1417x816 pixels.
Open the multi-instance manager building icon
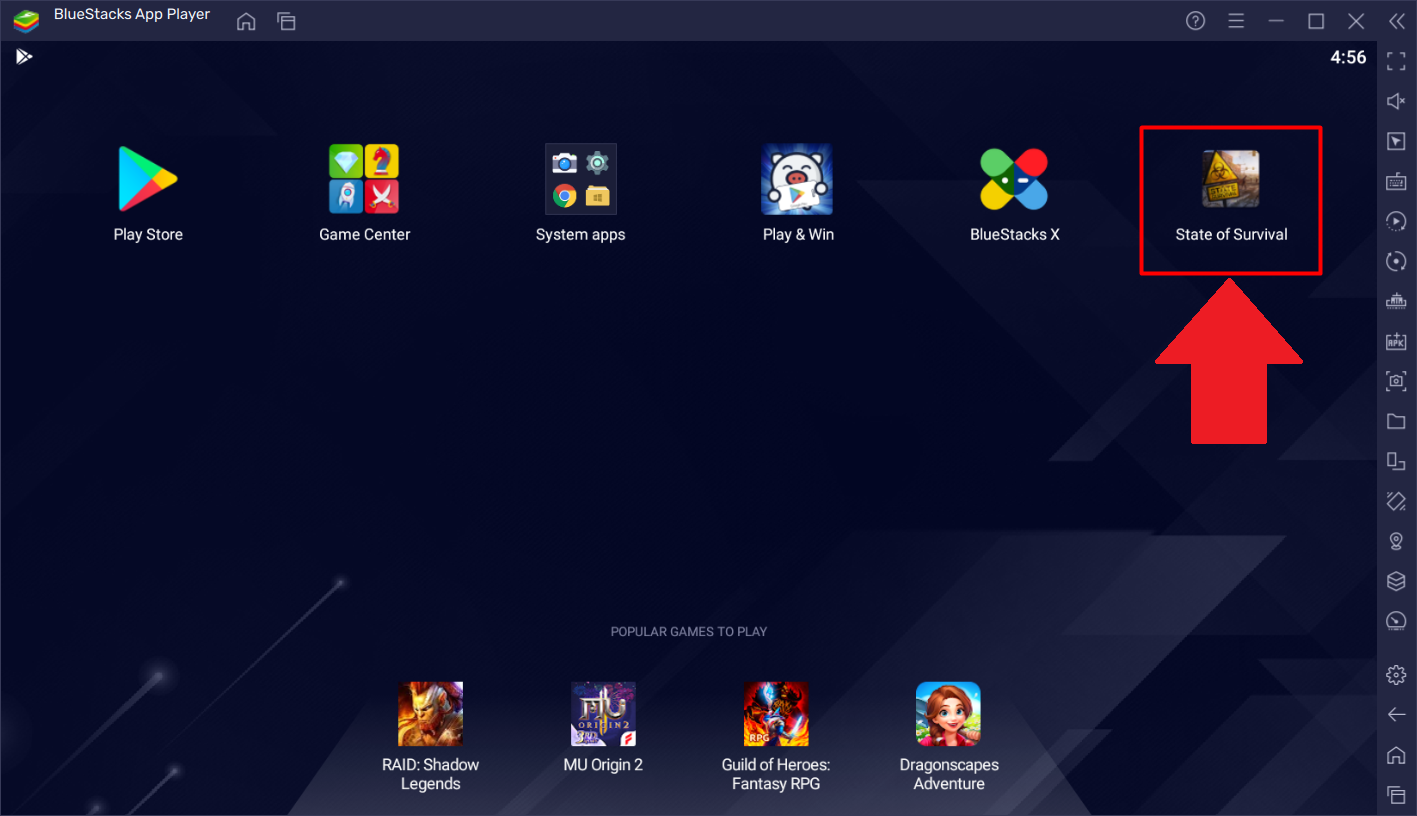click(1397, 301)
